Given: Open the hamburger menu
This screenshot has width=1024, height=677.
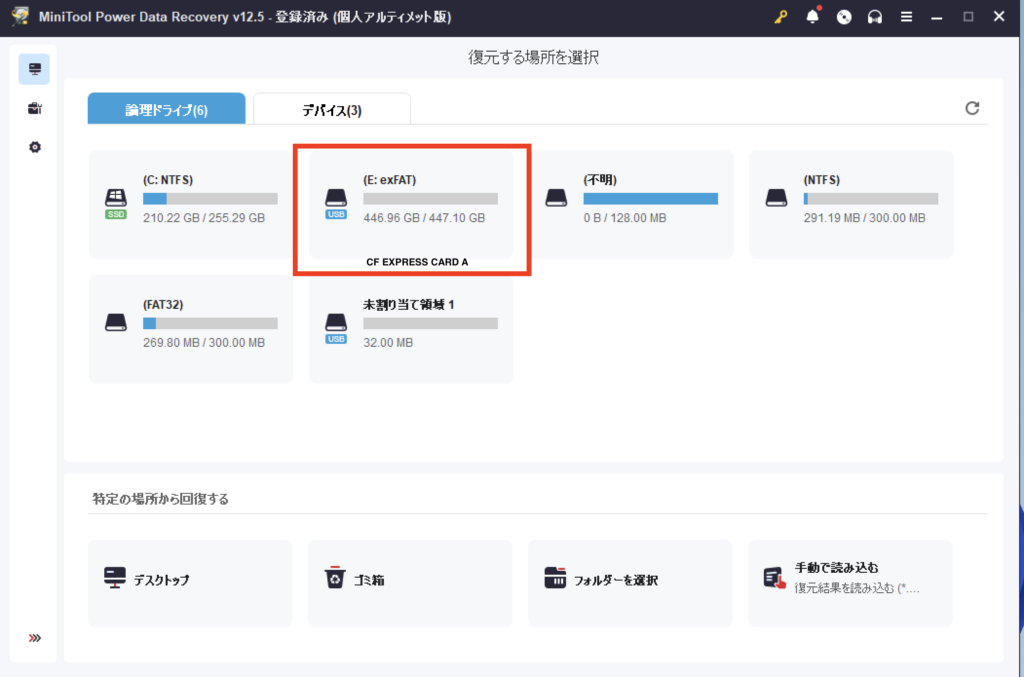Looking at the screenshot, I should [906, 17].
